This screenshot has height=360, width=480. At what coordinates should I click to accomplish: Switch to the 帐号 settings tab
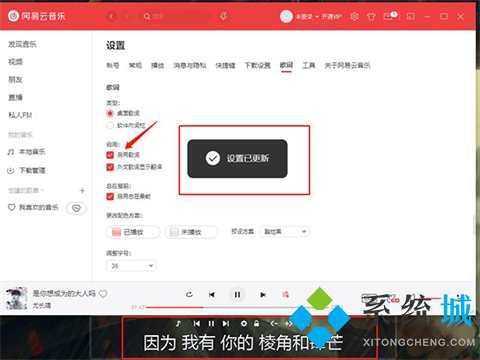point(113,65)
